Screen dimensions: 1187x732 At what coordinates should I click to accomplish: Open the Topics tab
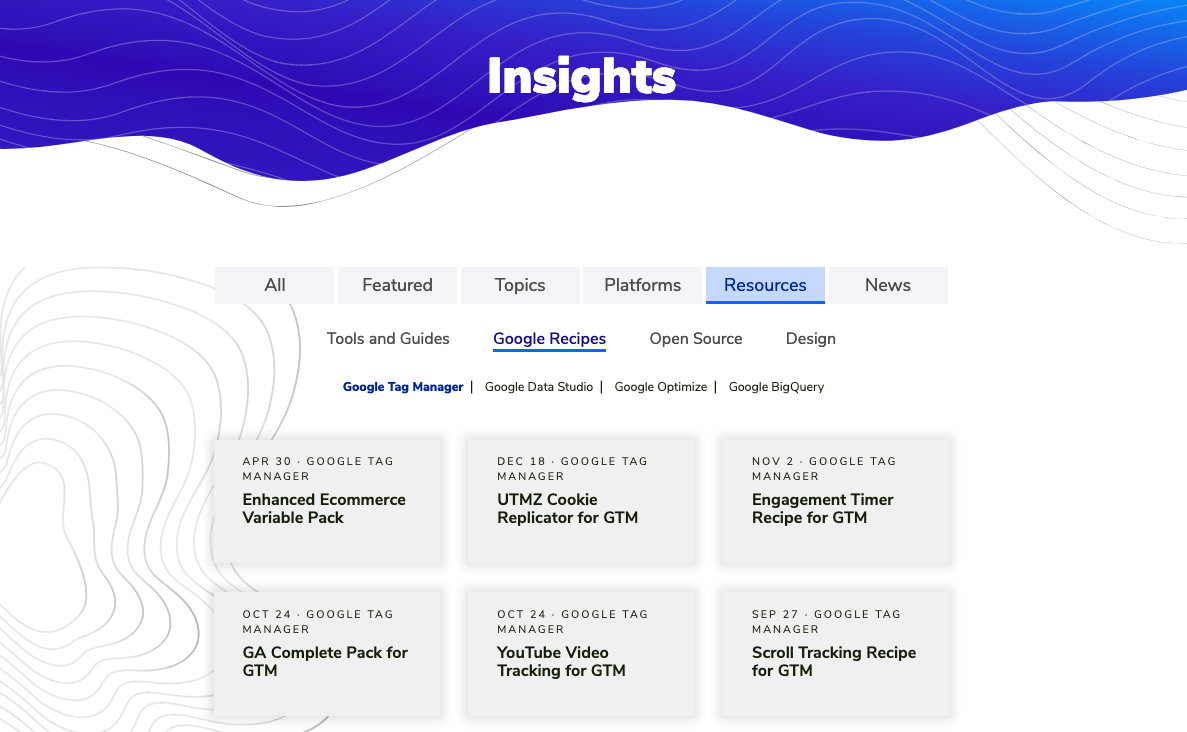click(x=520, y=285)
